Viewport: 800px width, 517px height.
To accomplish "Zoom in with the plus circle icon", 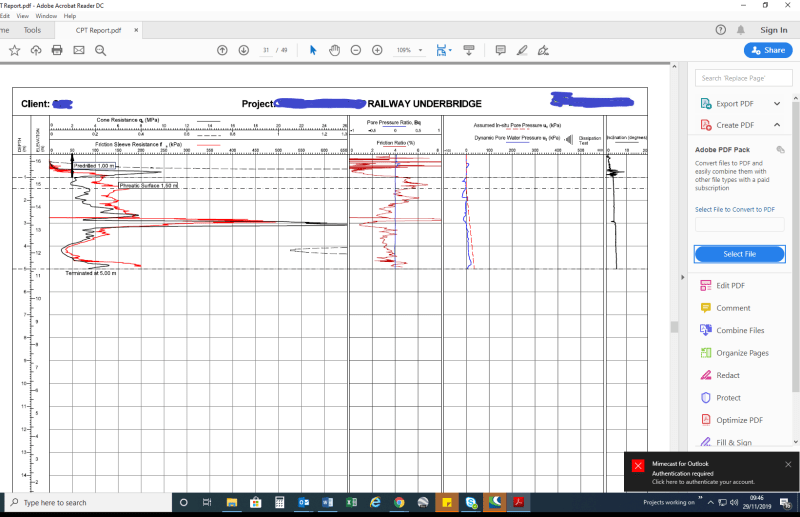I will 377,50.
